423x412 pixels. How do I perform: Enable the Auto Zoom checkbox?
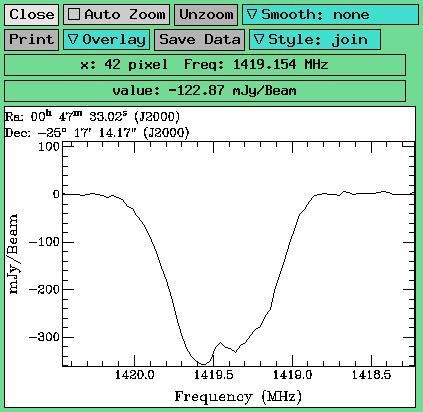[x=74, y=14]
